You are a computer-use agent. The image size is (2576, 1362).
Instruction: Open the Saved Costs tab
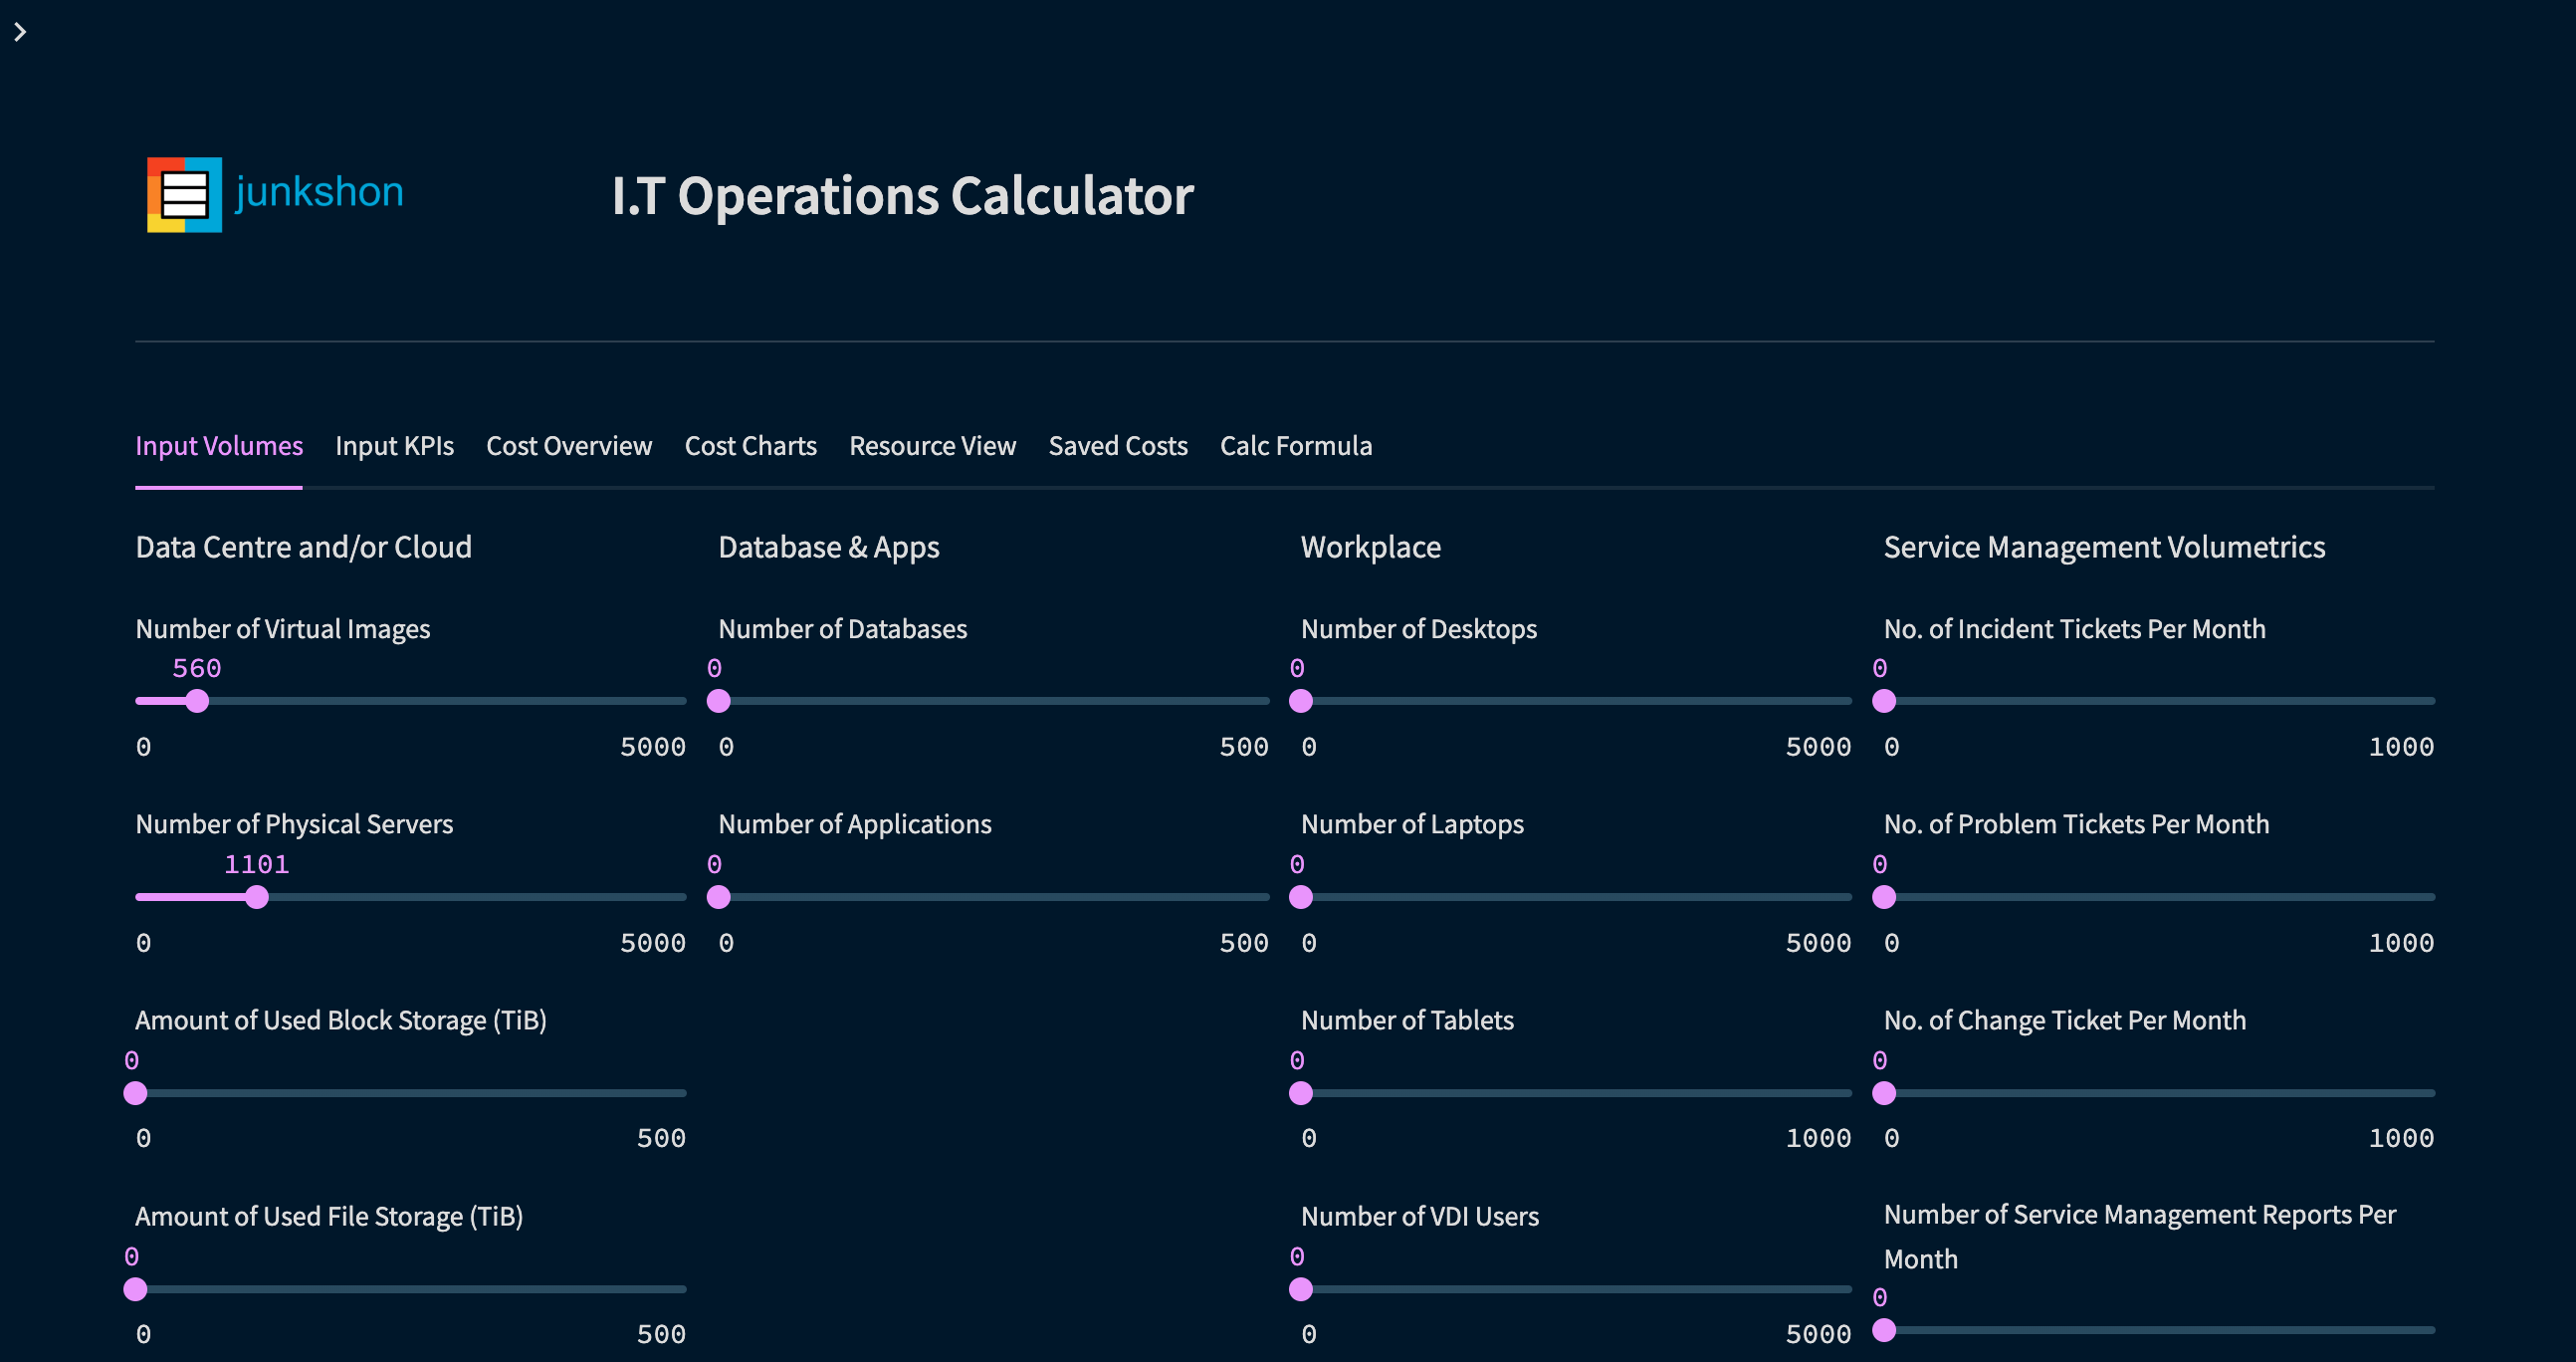1117,446
